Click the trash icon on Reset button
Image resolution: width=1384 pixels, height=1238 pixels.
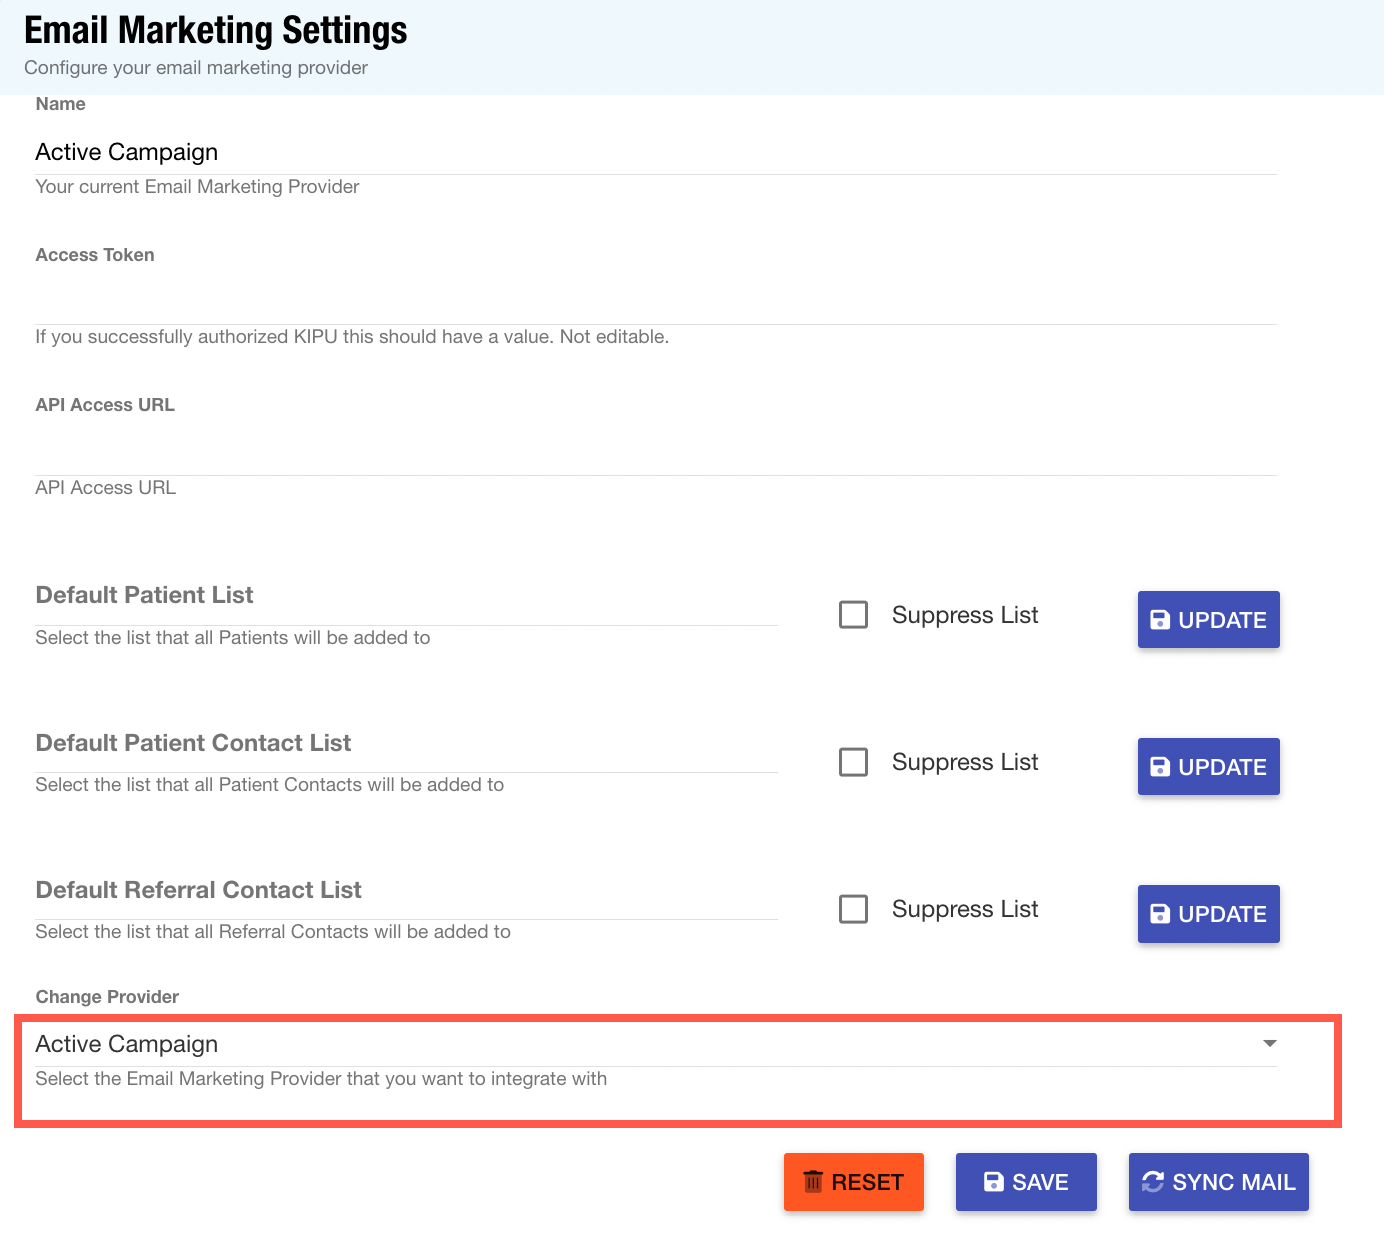coord(813,1182)
